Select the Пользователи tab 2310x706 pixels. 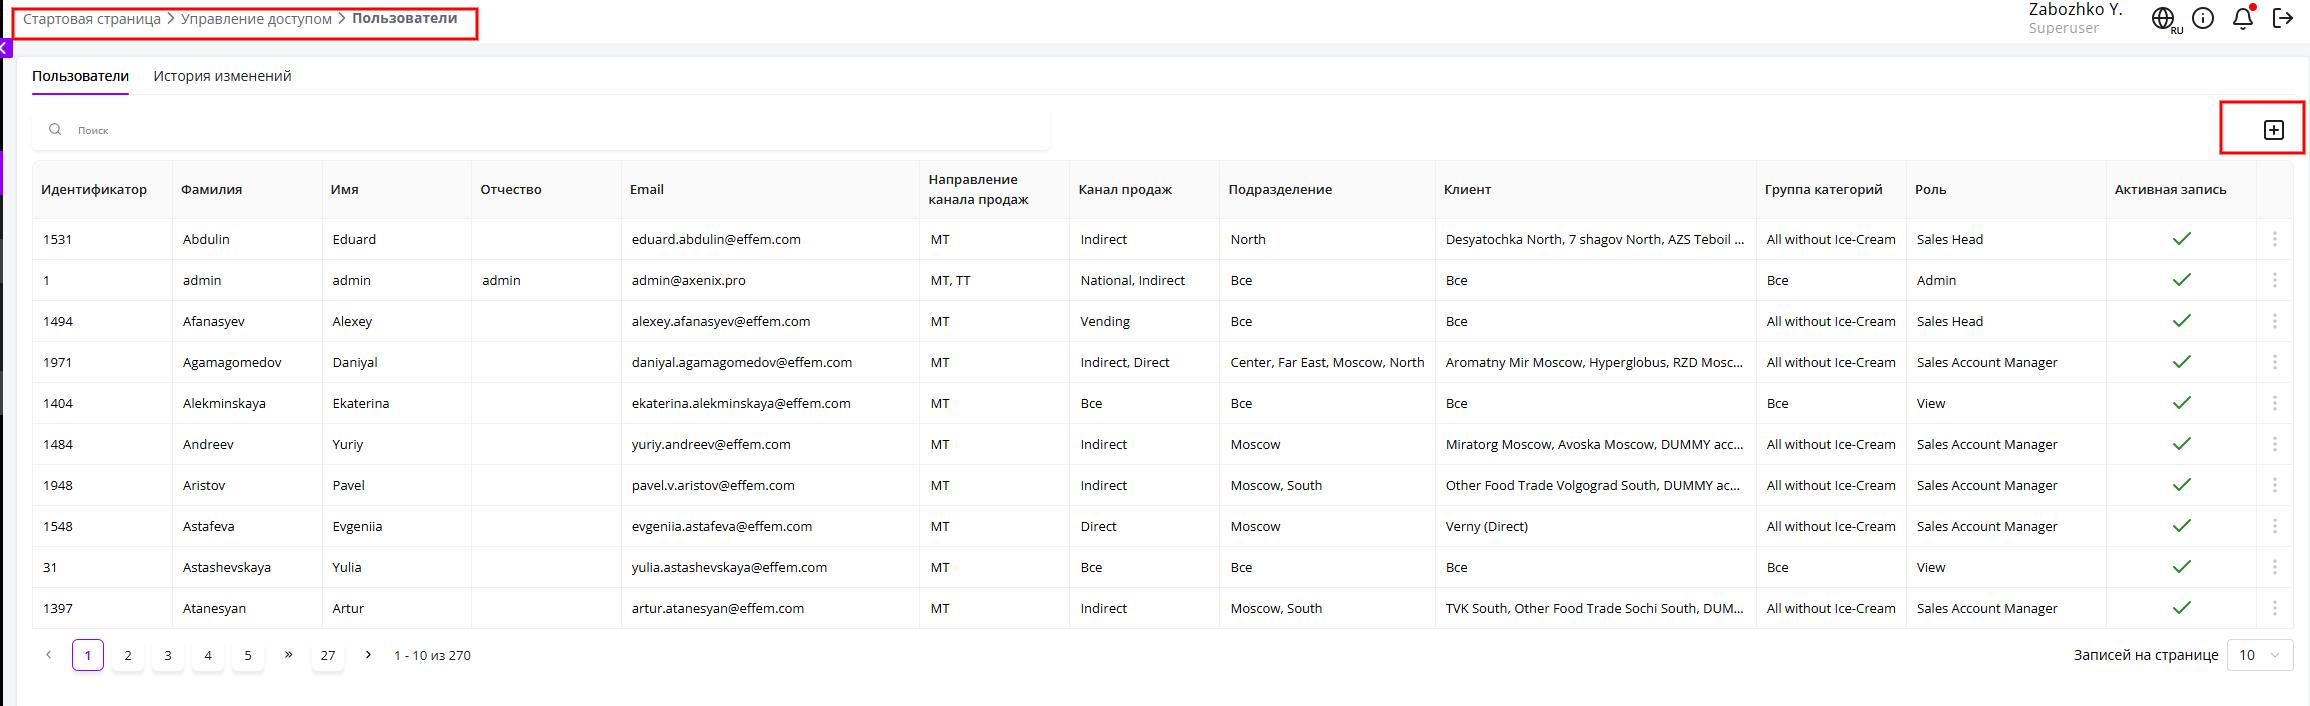click(80, 76)
